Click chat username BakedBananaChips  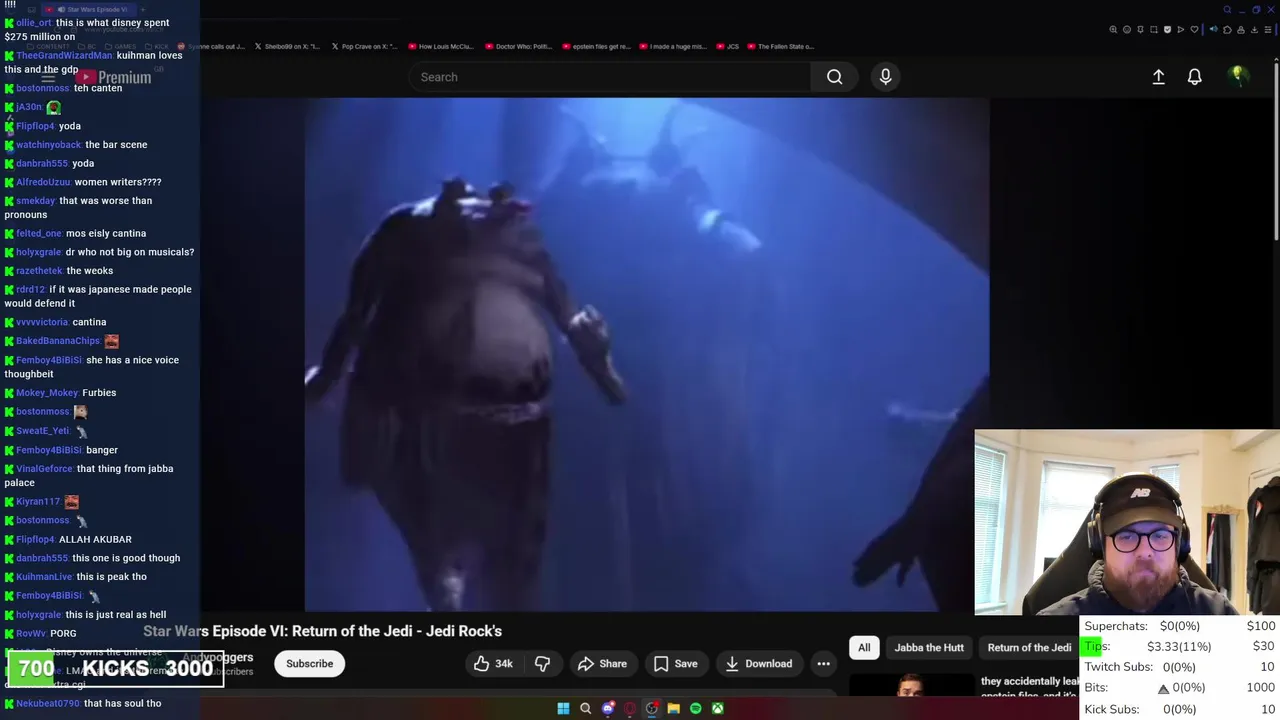click(58, 341)
